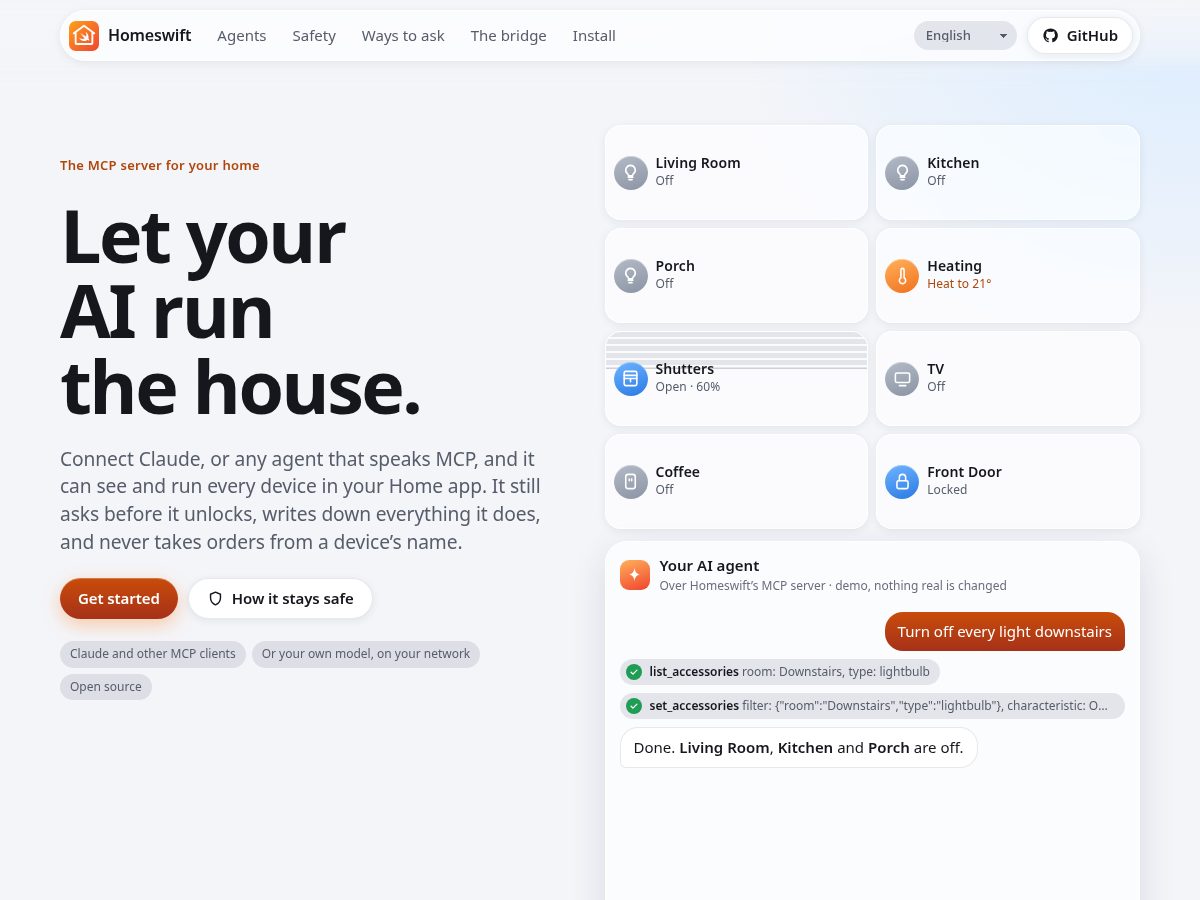Toggle the TV tile
The height and width of the screenshot is (900, 1200).
pyautogui.click(x=1008, y=379)
